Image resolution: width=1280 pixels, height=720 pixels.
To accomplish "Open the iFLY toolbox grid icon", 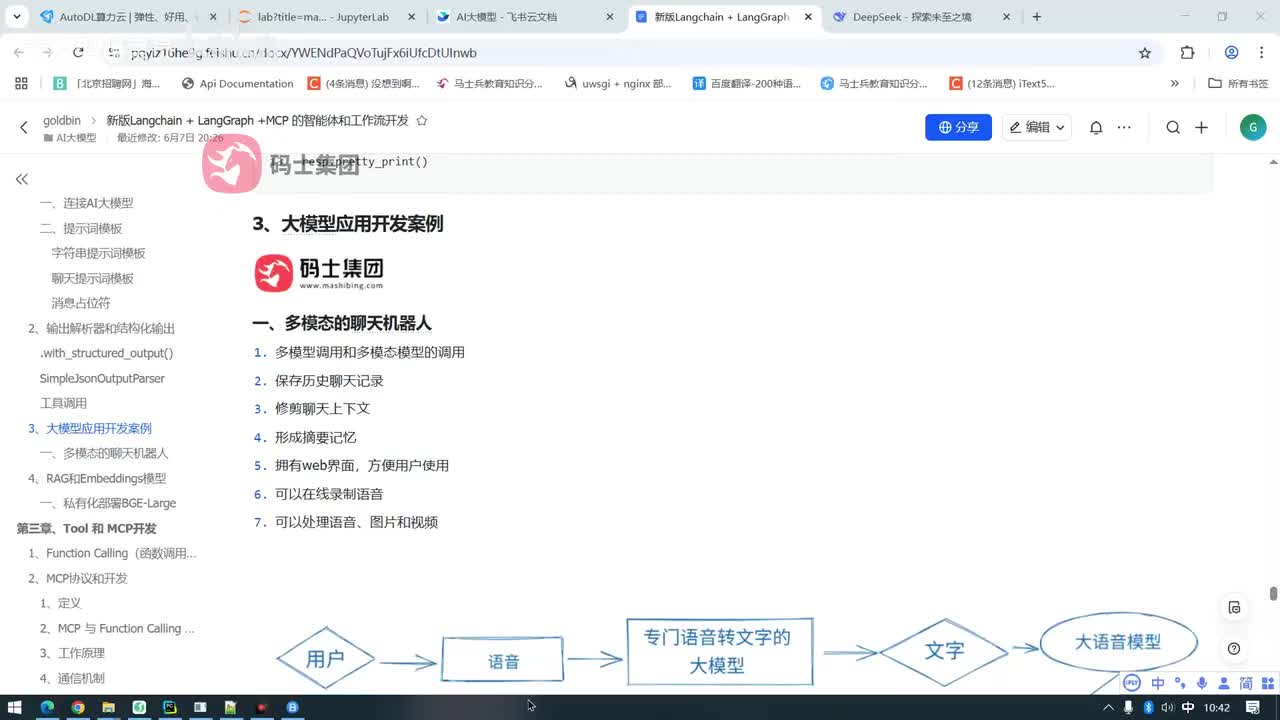I will tap(1268, 683).
